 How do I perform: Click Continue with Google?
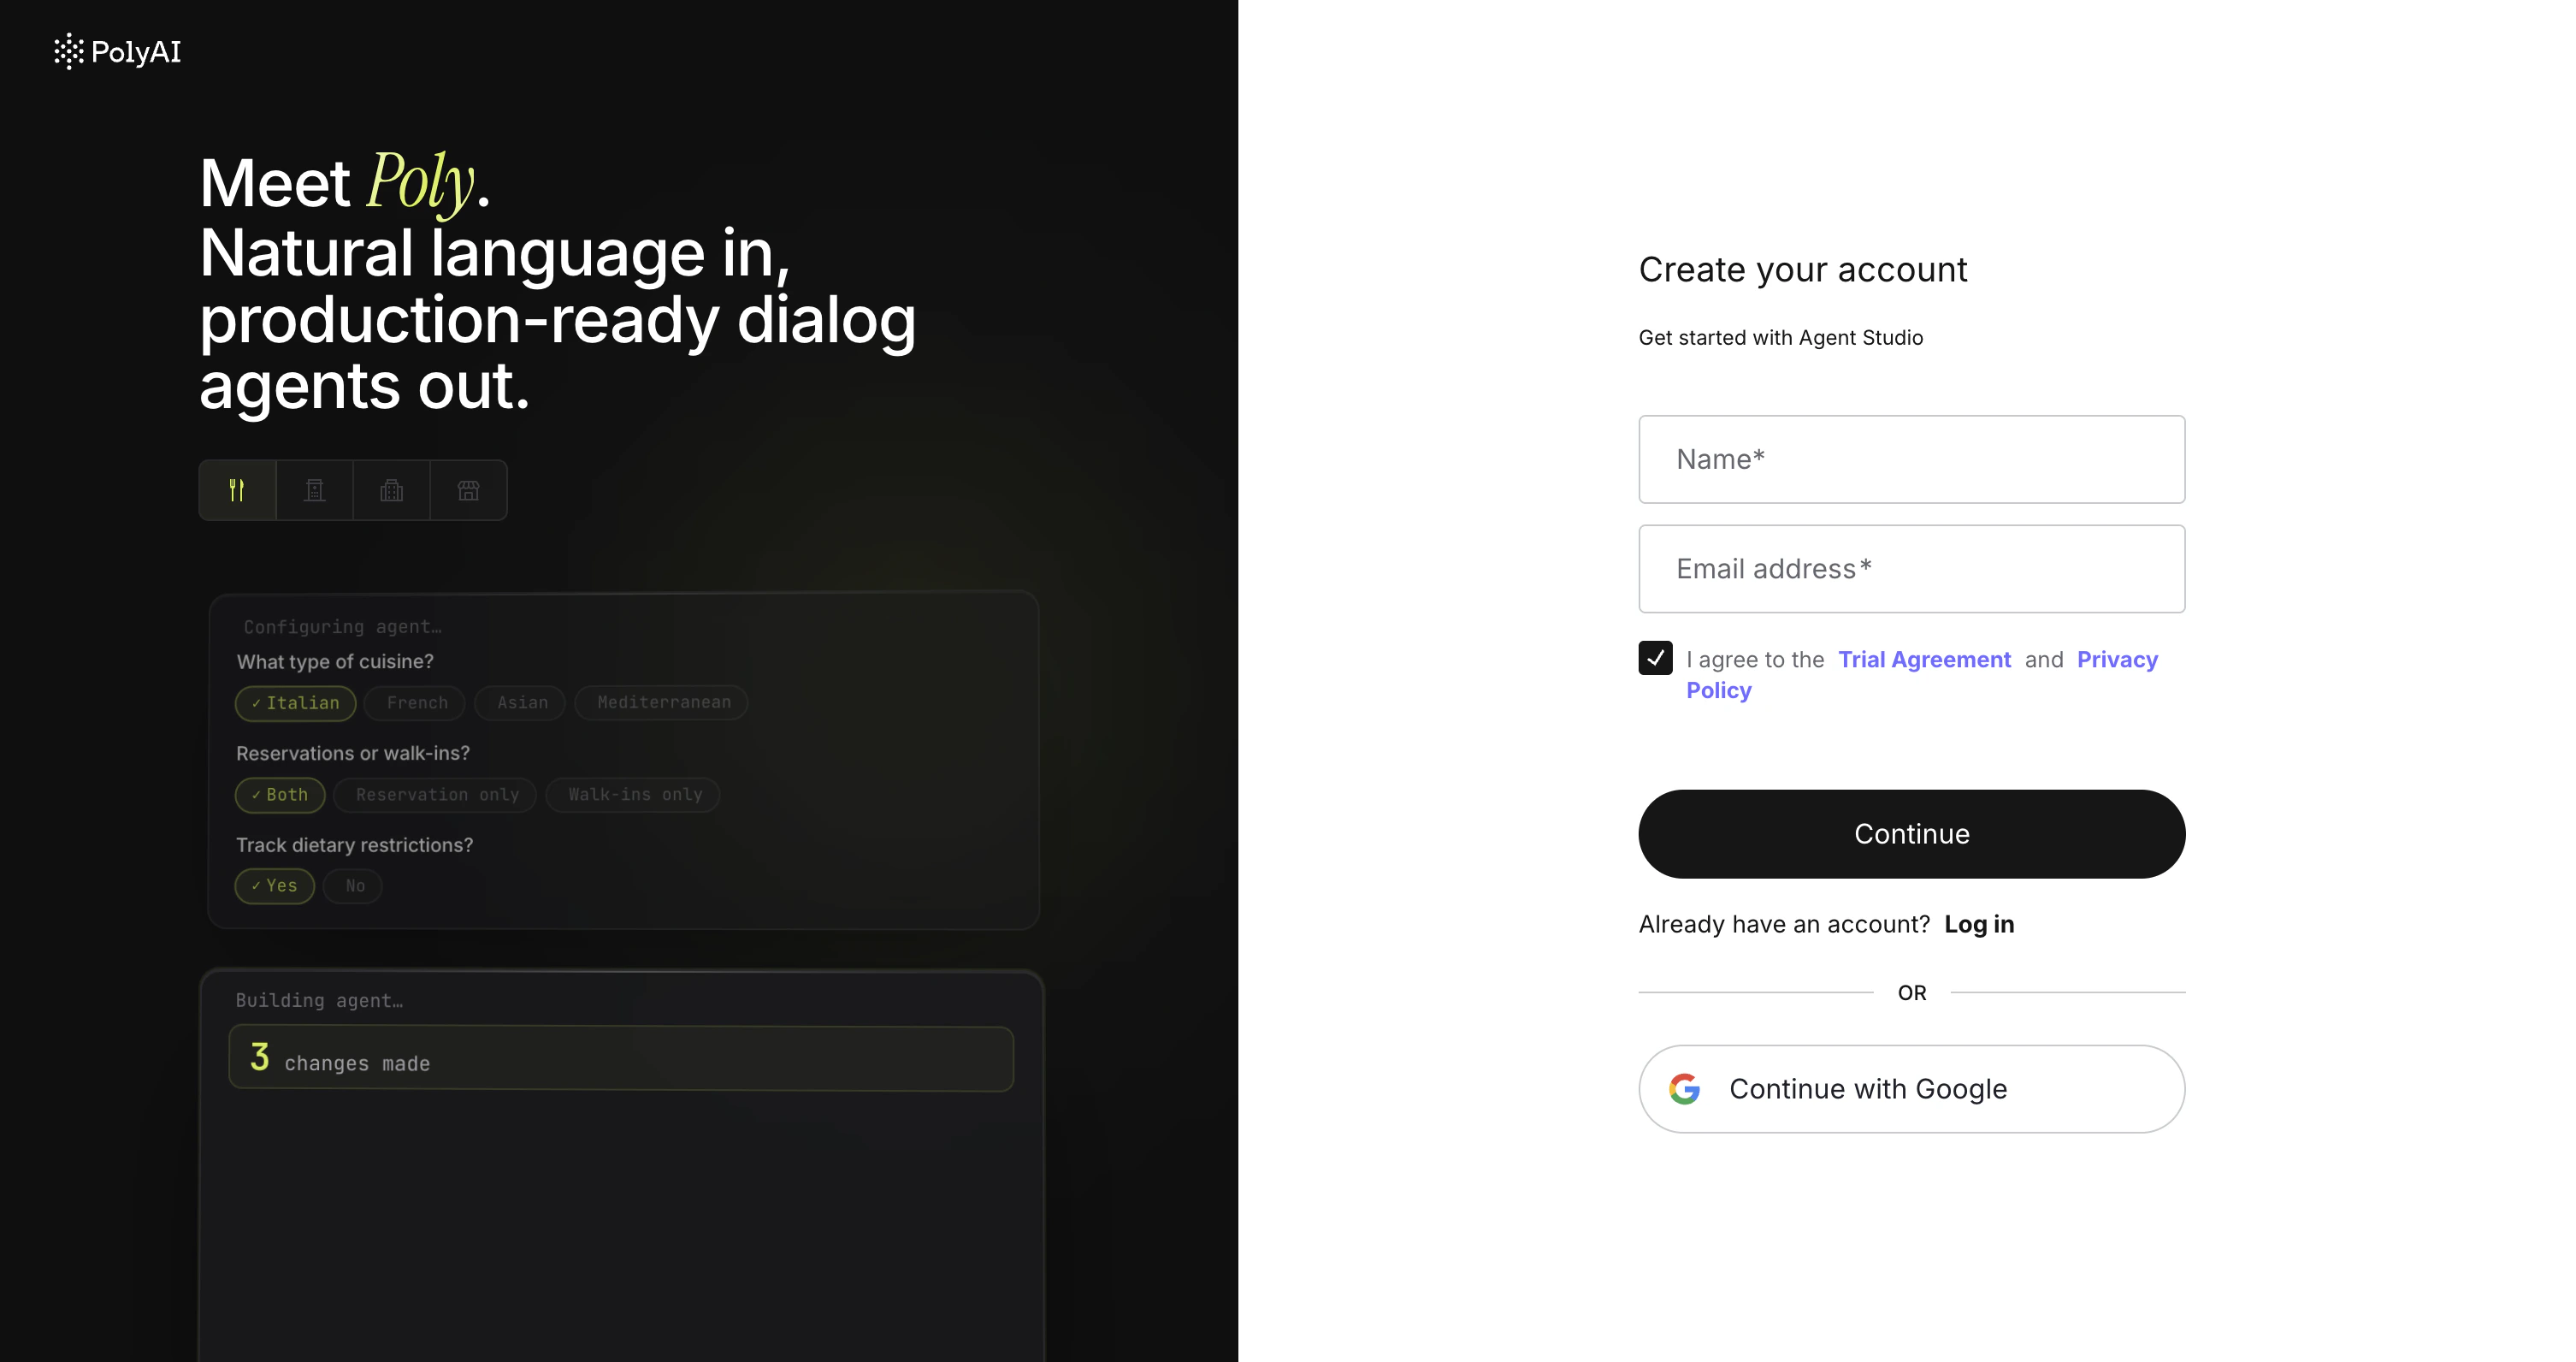pyautogui.click(x=1911, y=1088)
